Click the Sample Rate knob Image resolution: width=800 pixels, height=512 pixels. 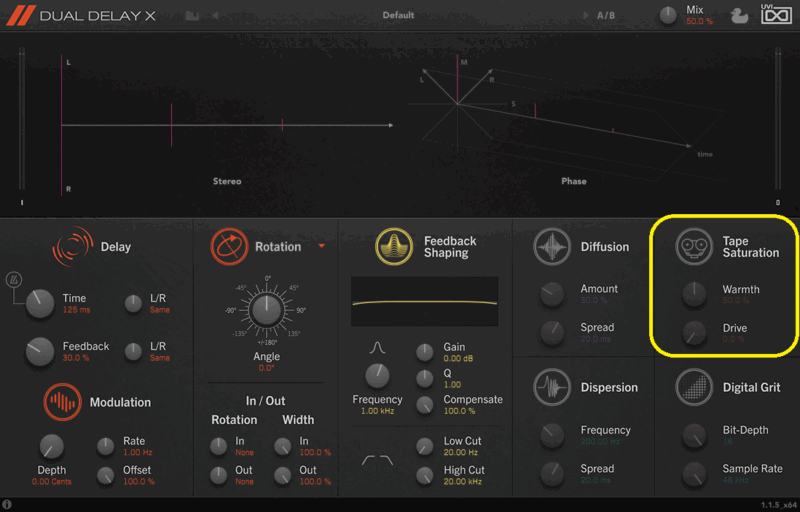(x=694, y=474)
